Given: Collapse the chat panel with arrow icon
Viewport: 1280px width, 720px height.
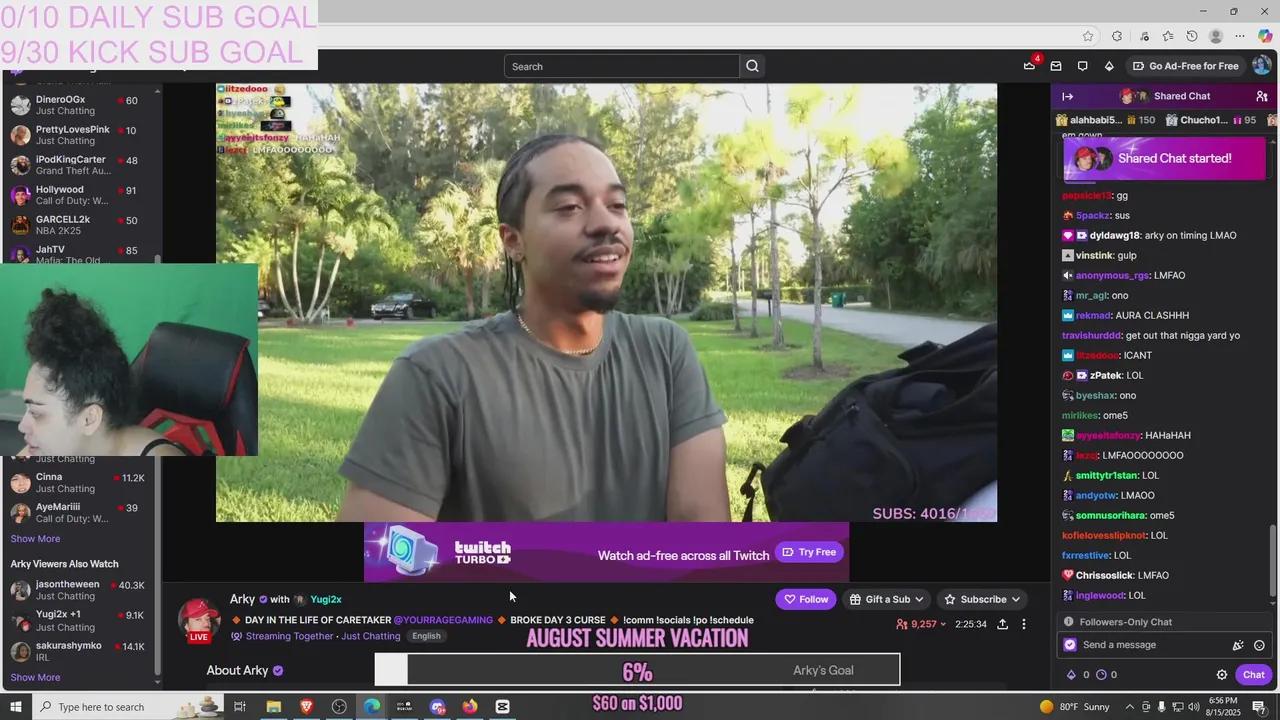Looking at the screenshot, I should coord(1067,96).
